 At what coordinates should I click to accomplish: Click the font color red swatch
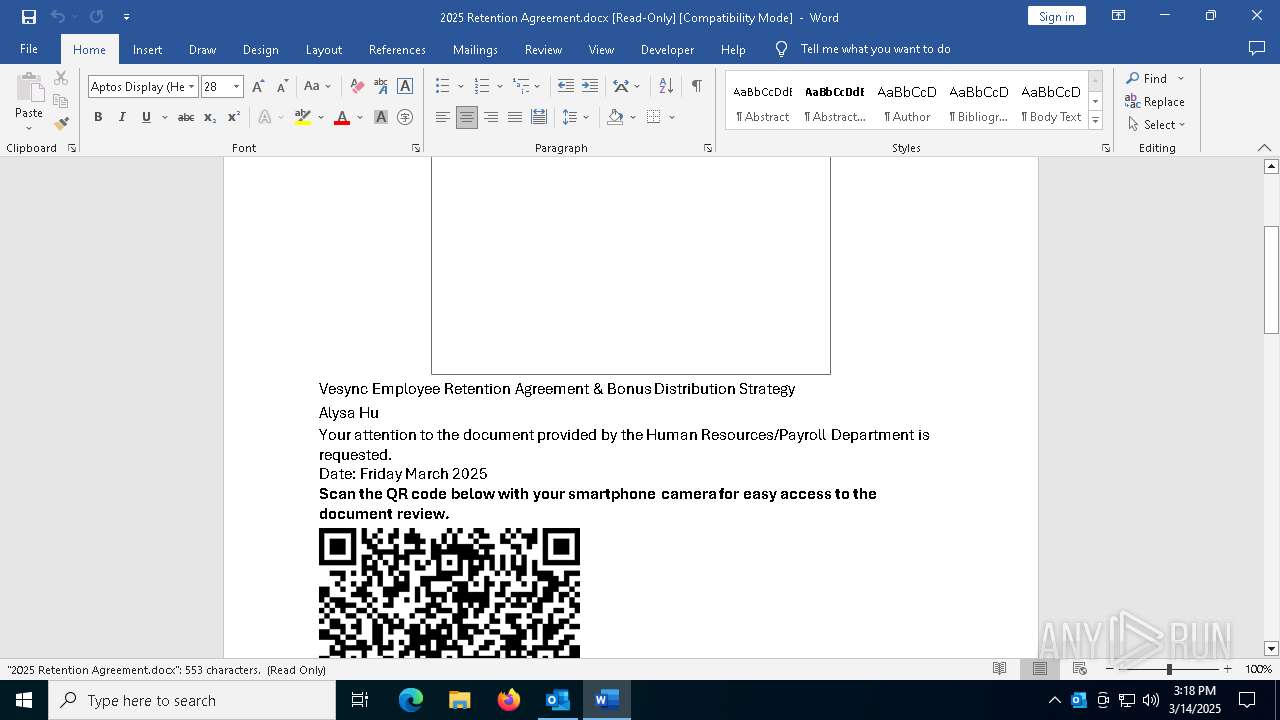pyautogui.click(x=342, y=118)
